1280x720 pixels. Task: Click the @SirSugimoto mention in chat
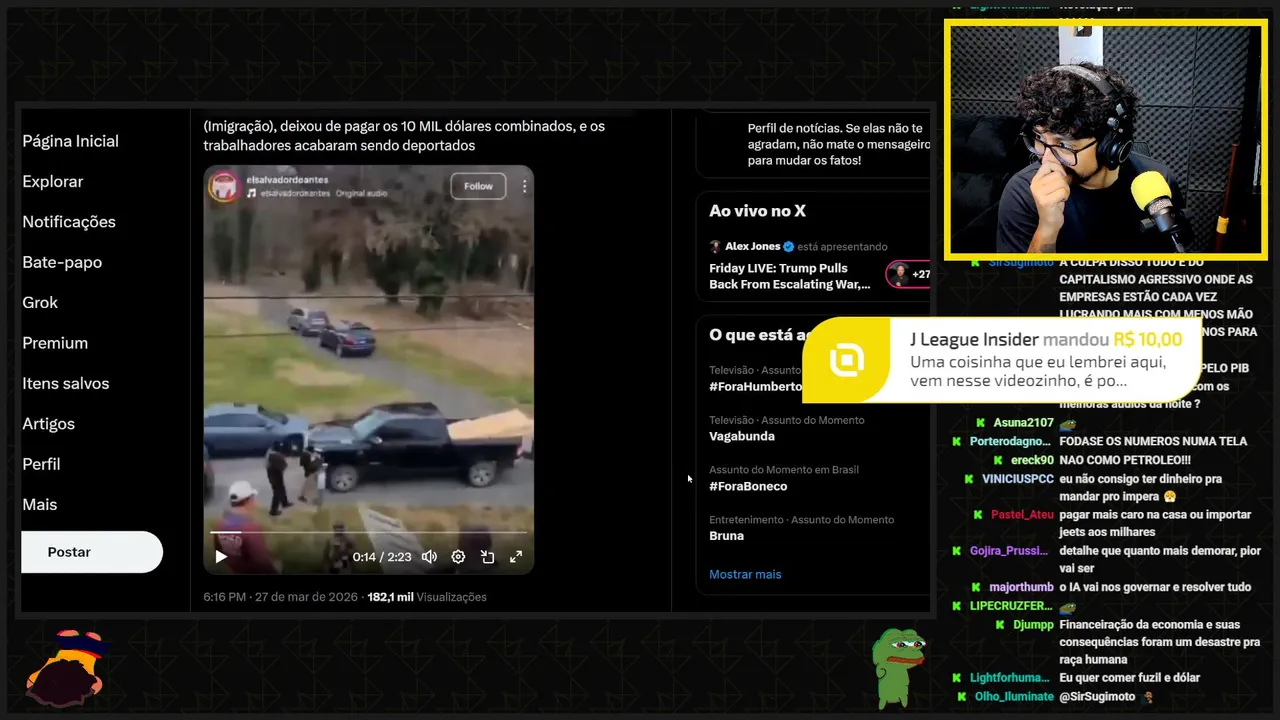pos(1097,696)
